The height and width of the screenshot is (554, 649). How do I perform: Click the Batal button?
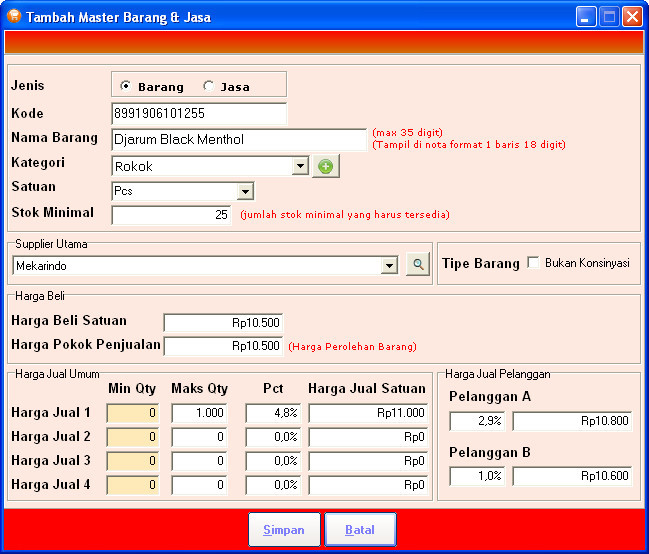pos(360,530)
